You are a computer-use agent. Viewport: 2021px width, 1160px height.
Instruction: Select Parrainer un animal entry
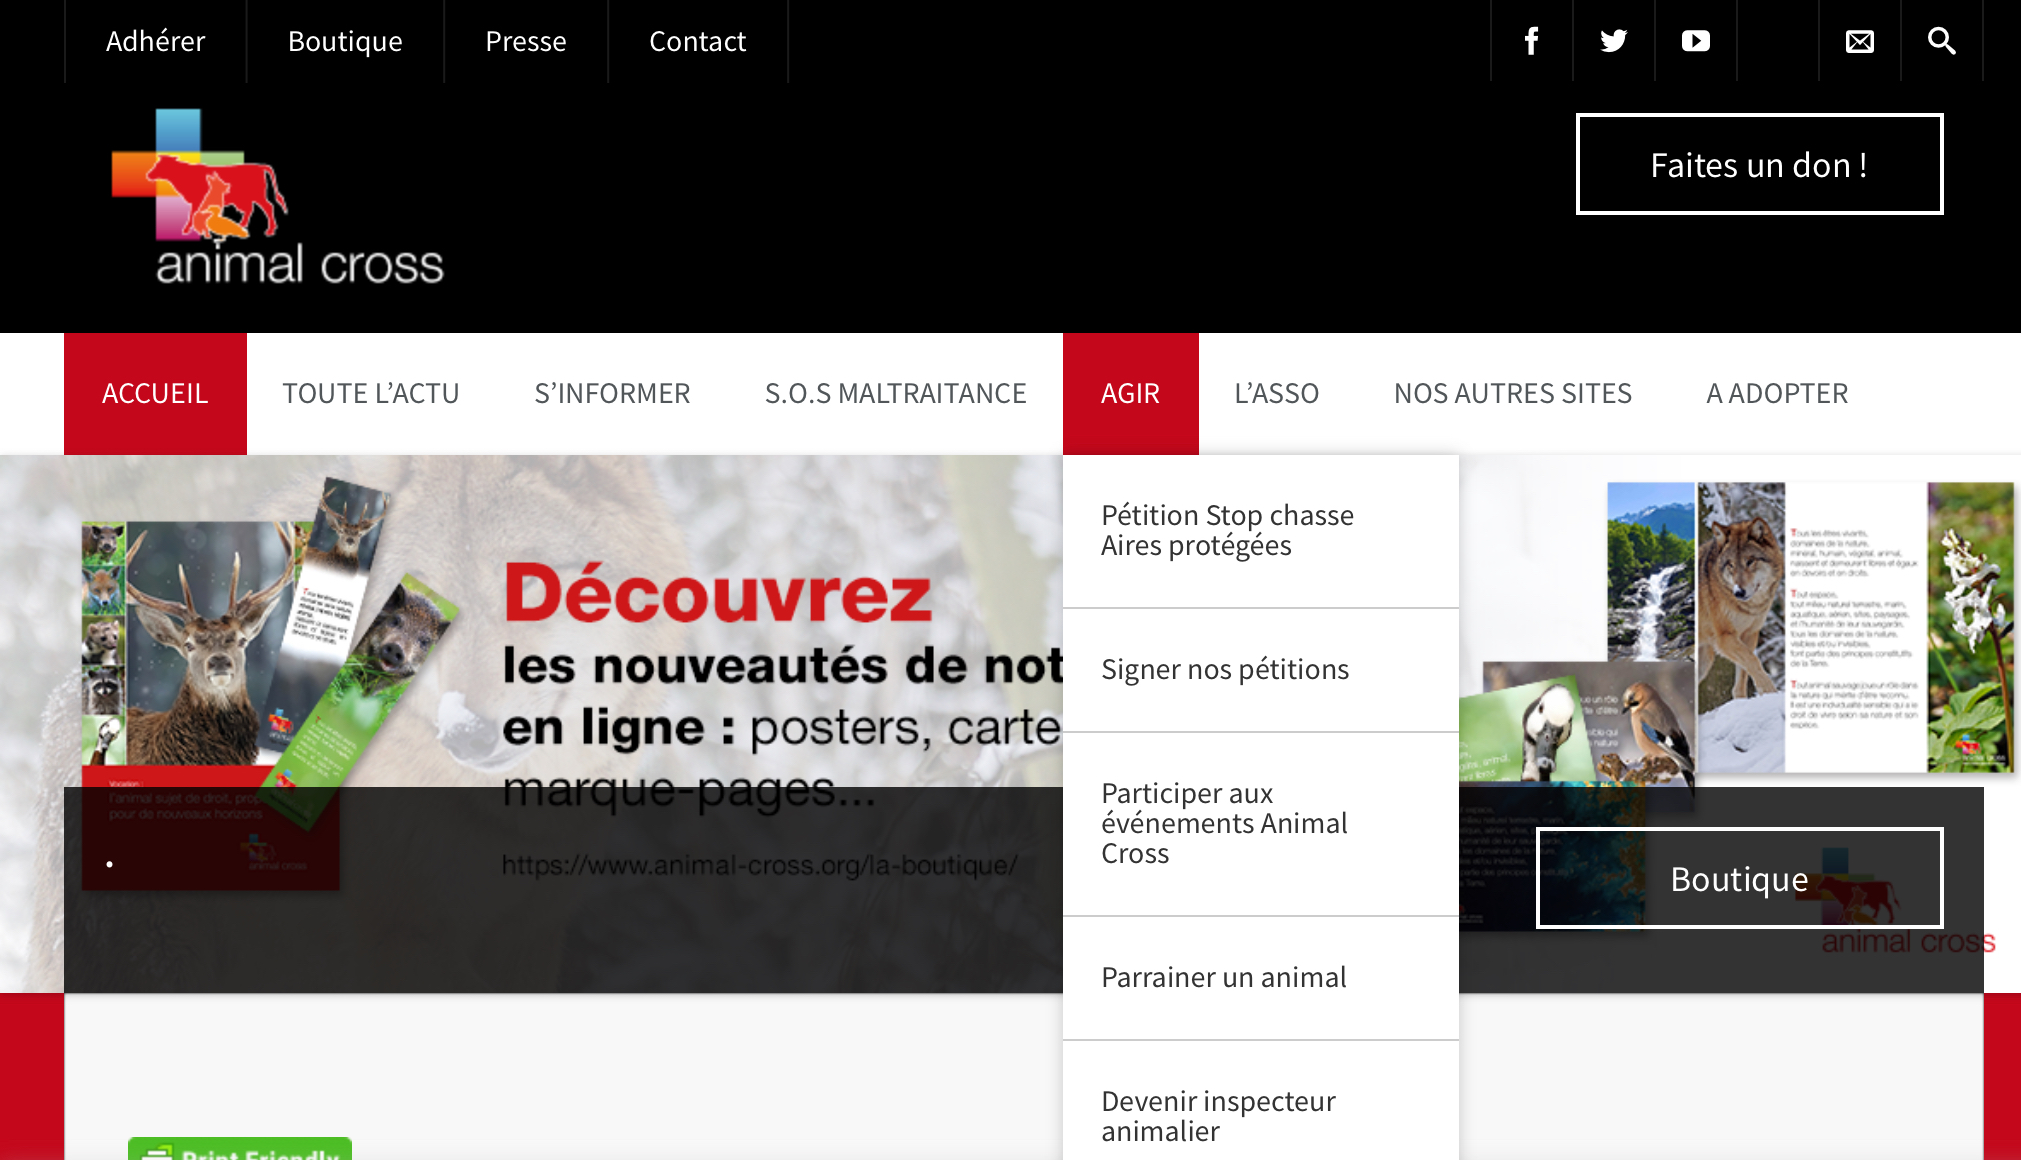pos(1260,978)
